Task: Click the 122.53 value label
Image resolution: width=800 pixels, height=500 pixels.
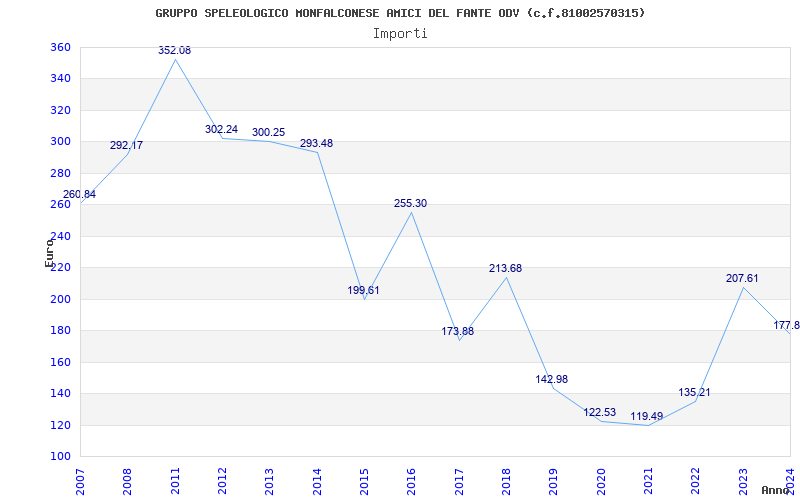Action: (599, 412)
